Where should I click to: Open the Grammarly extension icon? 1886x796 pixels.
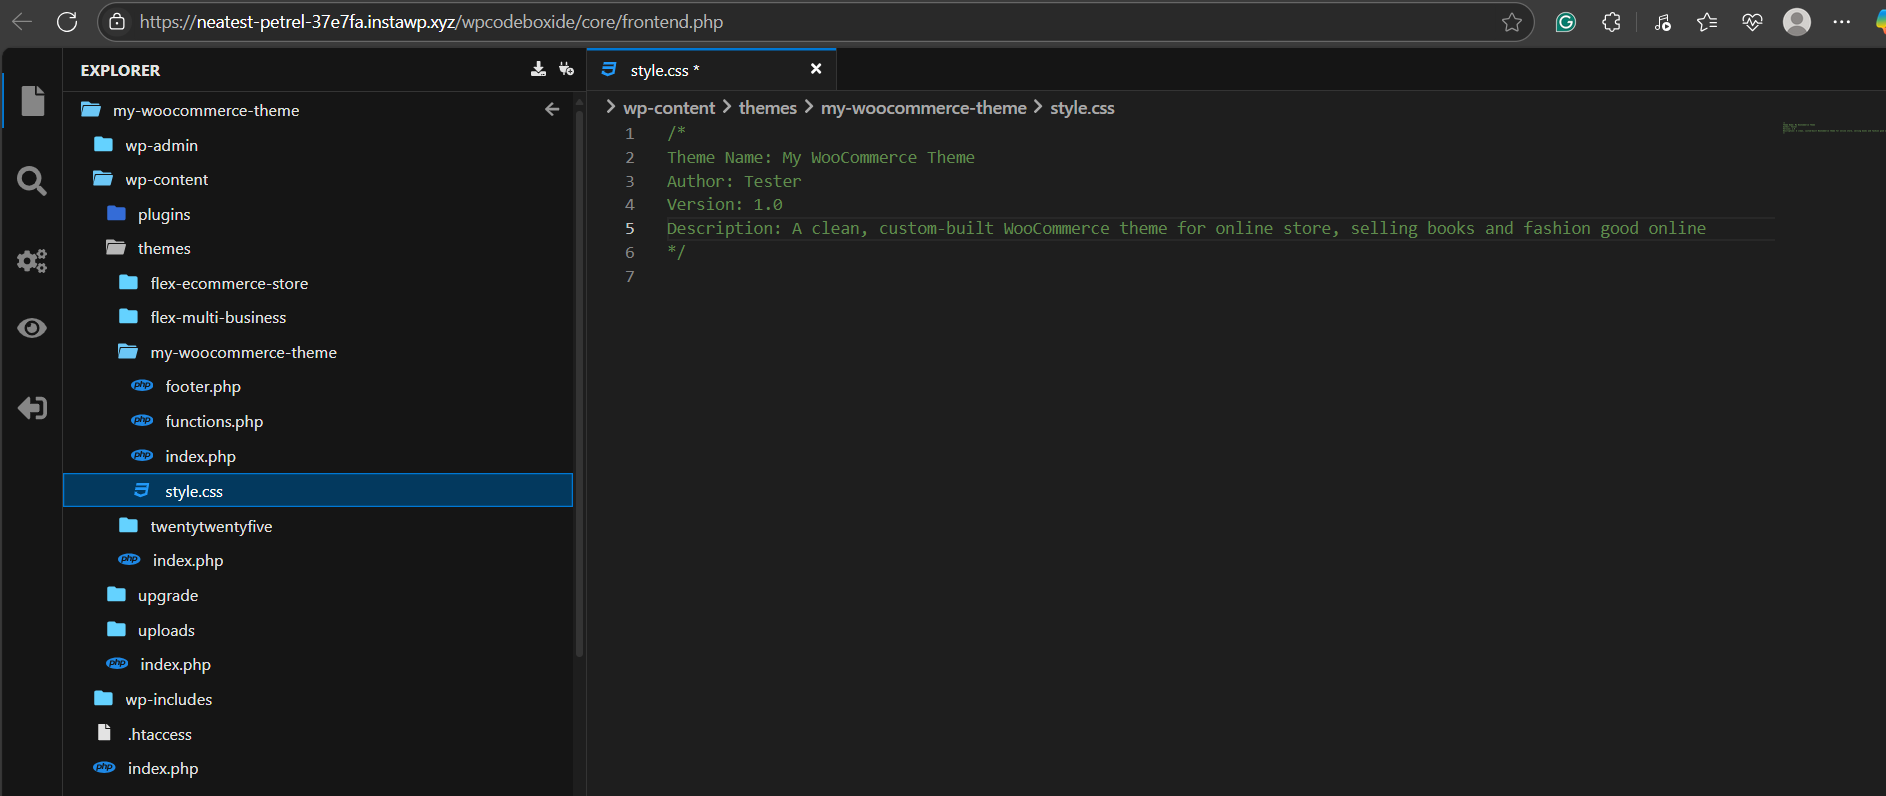(1566, 22)
